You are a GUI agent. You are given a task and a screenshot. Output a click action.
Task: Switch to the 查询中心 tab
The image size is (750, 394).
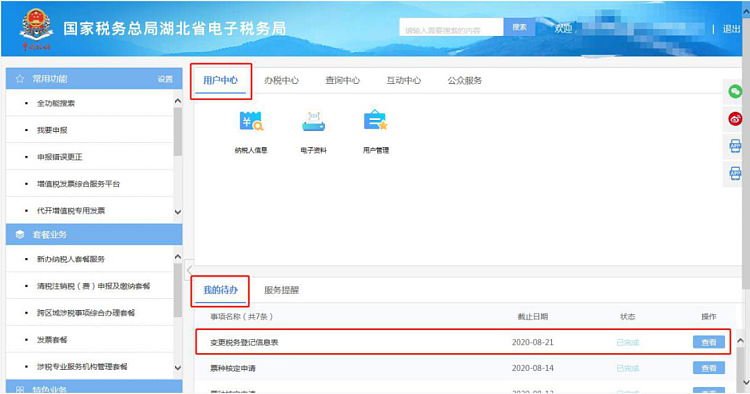coord(342,80)
